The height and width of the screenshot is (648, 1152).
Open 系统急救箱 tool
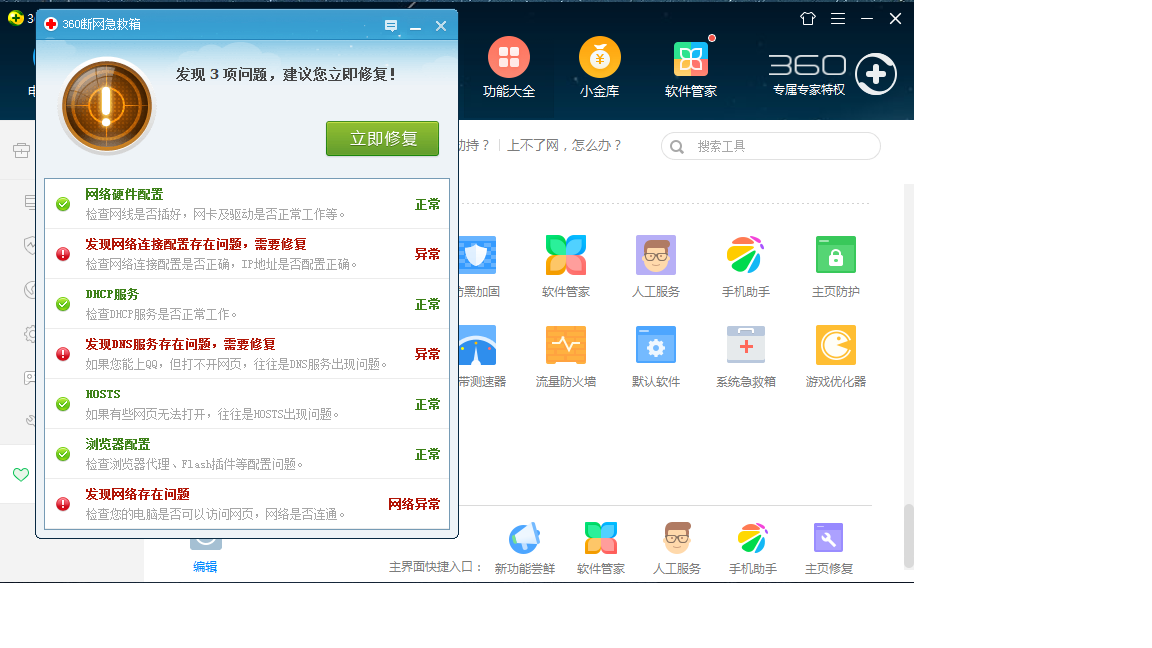746,357
